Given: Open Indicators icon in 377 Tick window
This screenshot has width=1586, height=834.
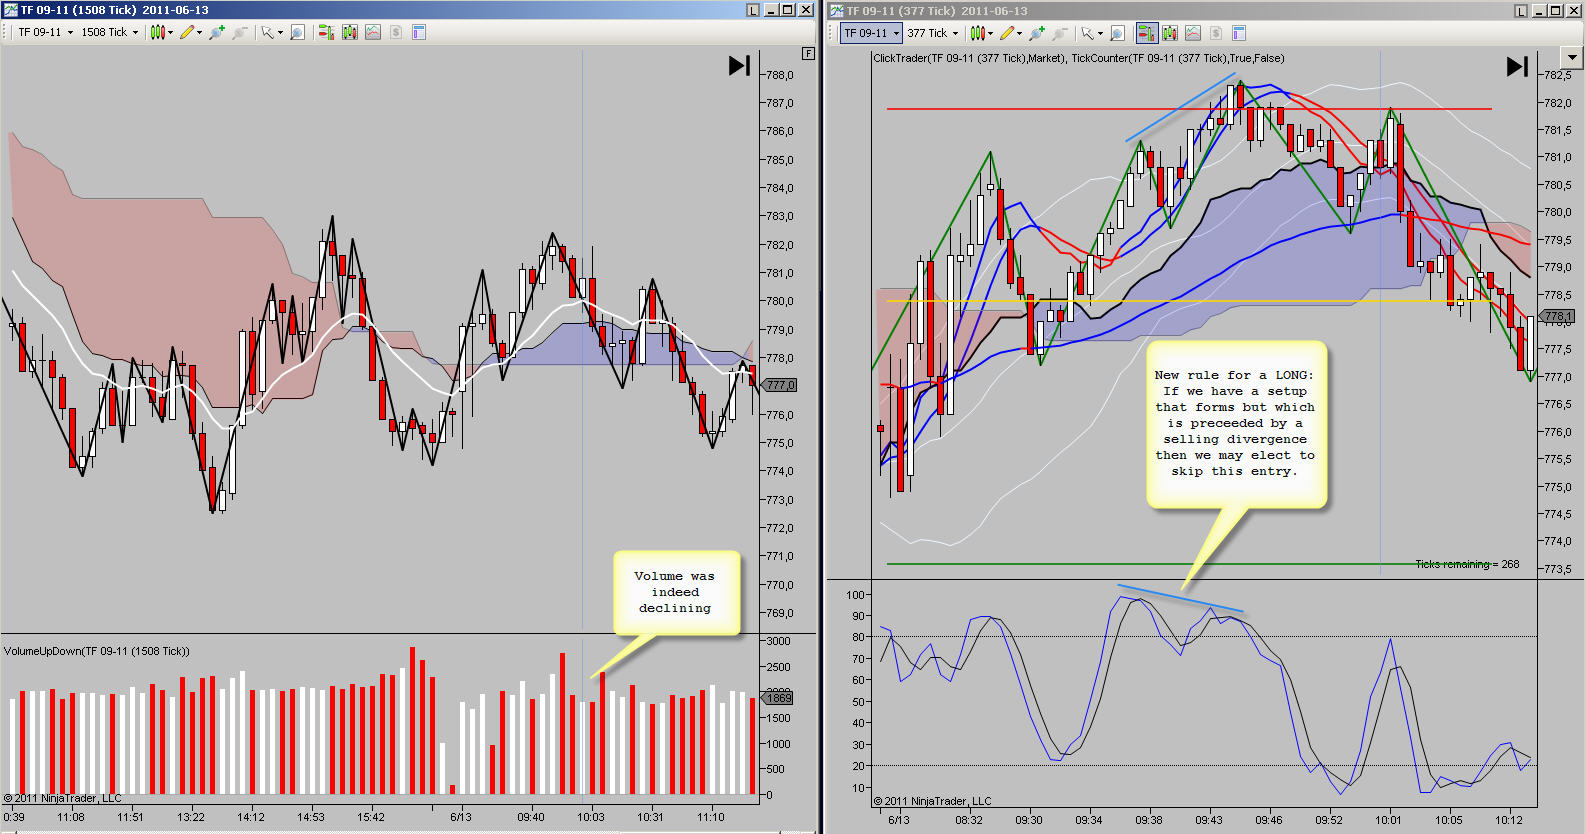Looking at the screenshot, I should click(1169, 33).
